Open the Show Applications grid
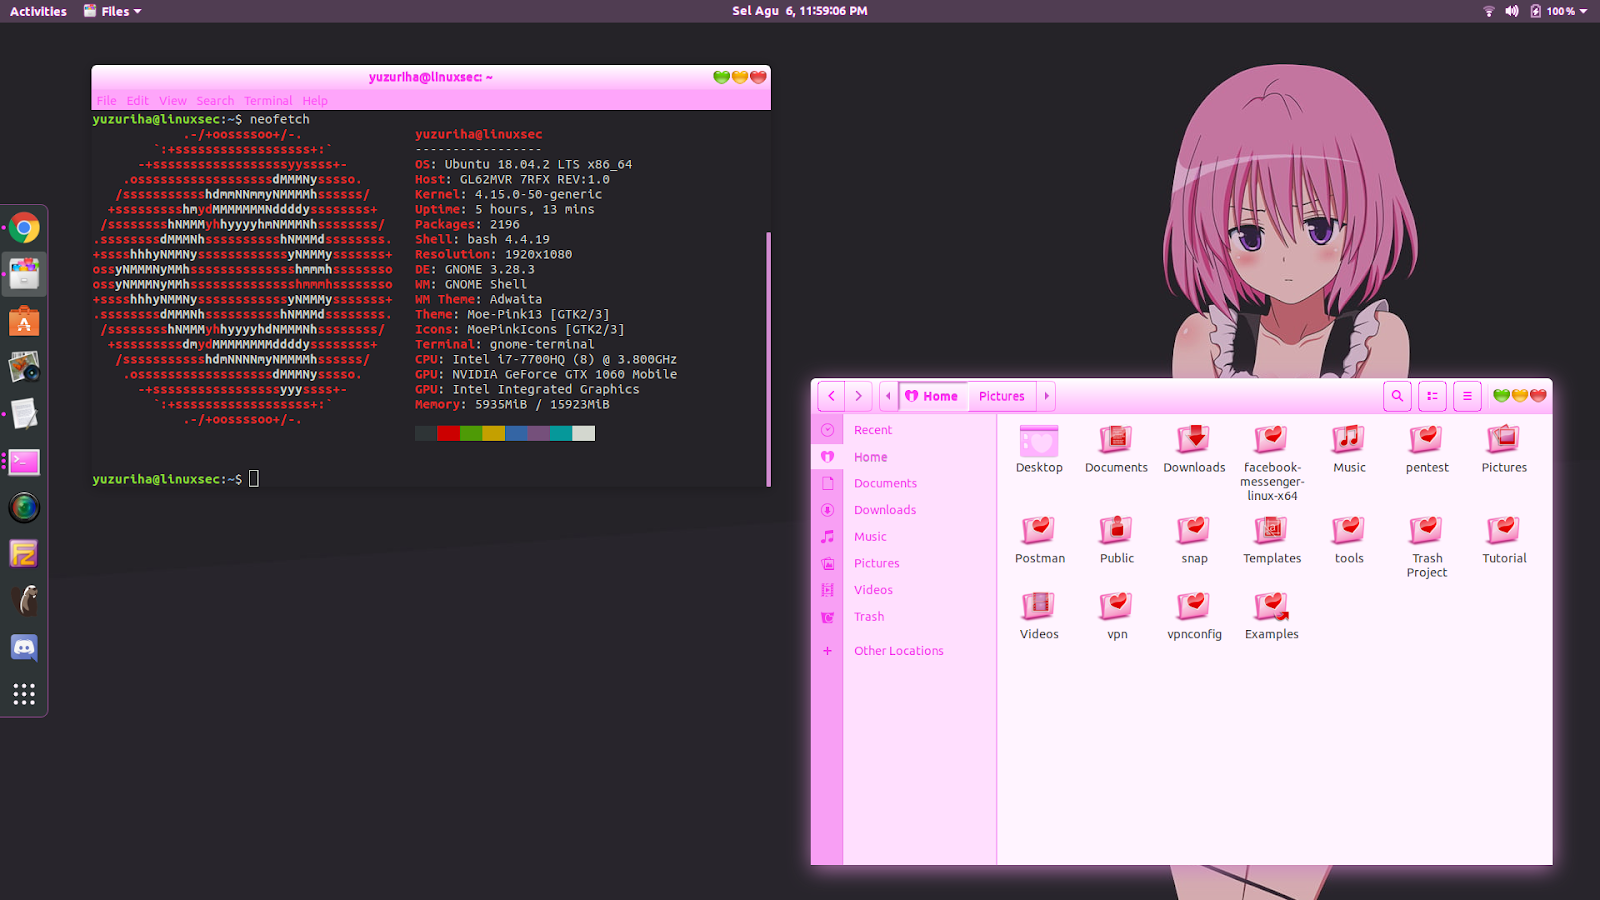Viewport: 1600px width, 900px height. tap(24, 693)
